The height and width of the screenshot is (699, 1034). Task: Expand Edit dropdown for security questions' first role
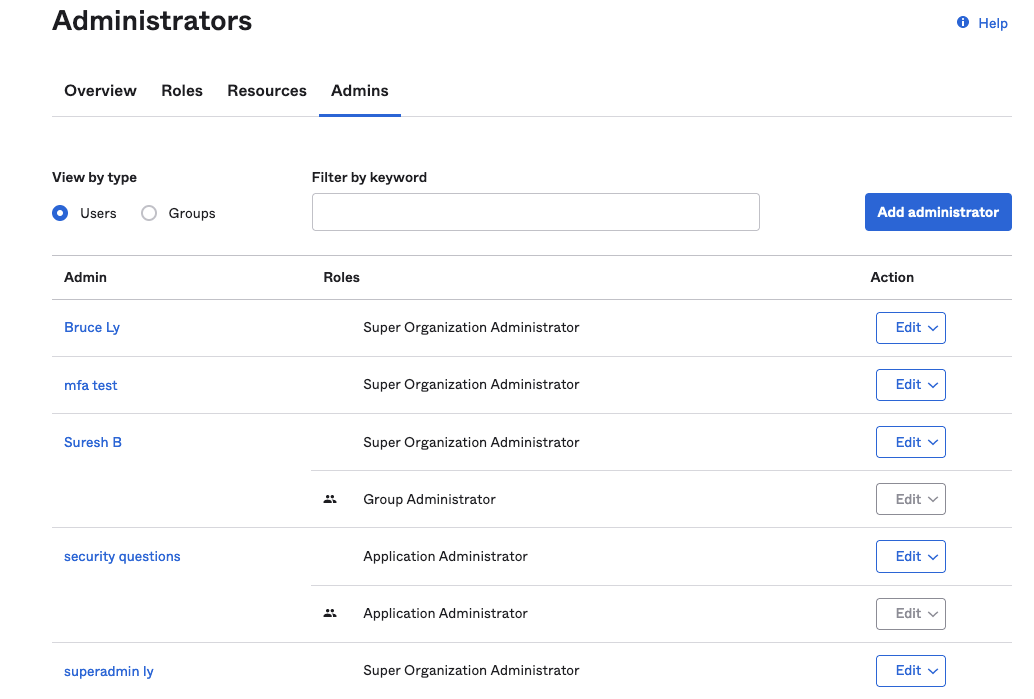[910, 556]
